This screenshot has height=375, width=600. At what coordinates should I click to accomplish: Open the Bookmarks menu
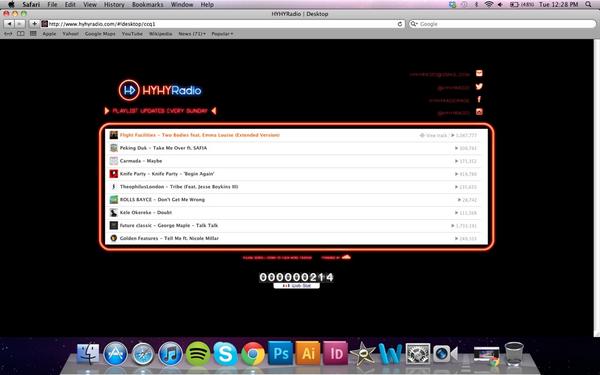[148, 5]
